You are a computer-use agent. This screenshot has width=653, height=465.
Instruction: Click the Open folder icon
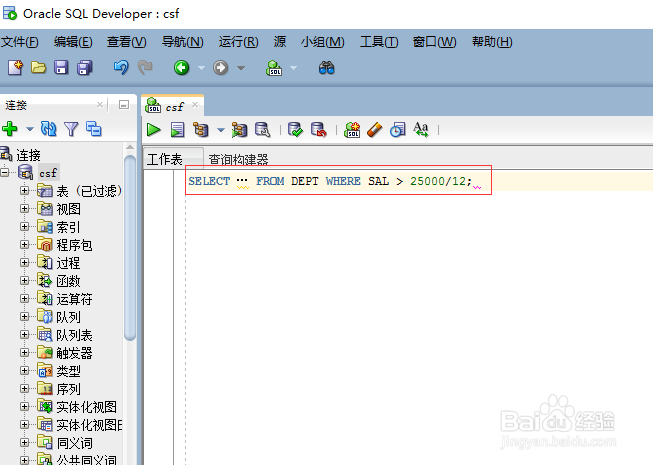pyautogui.click(x=38, y=67)
